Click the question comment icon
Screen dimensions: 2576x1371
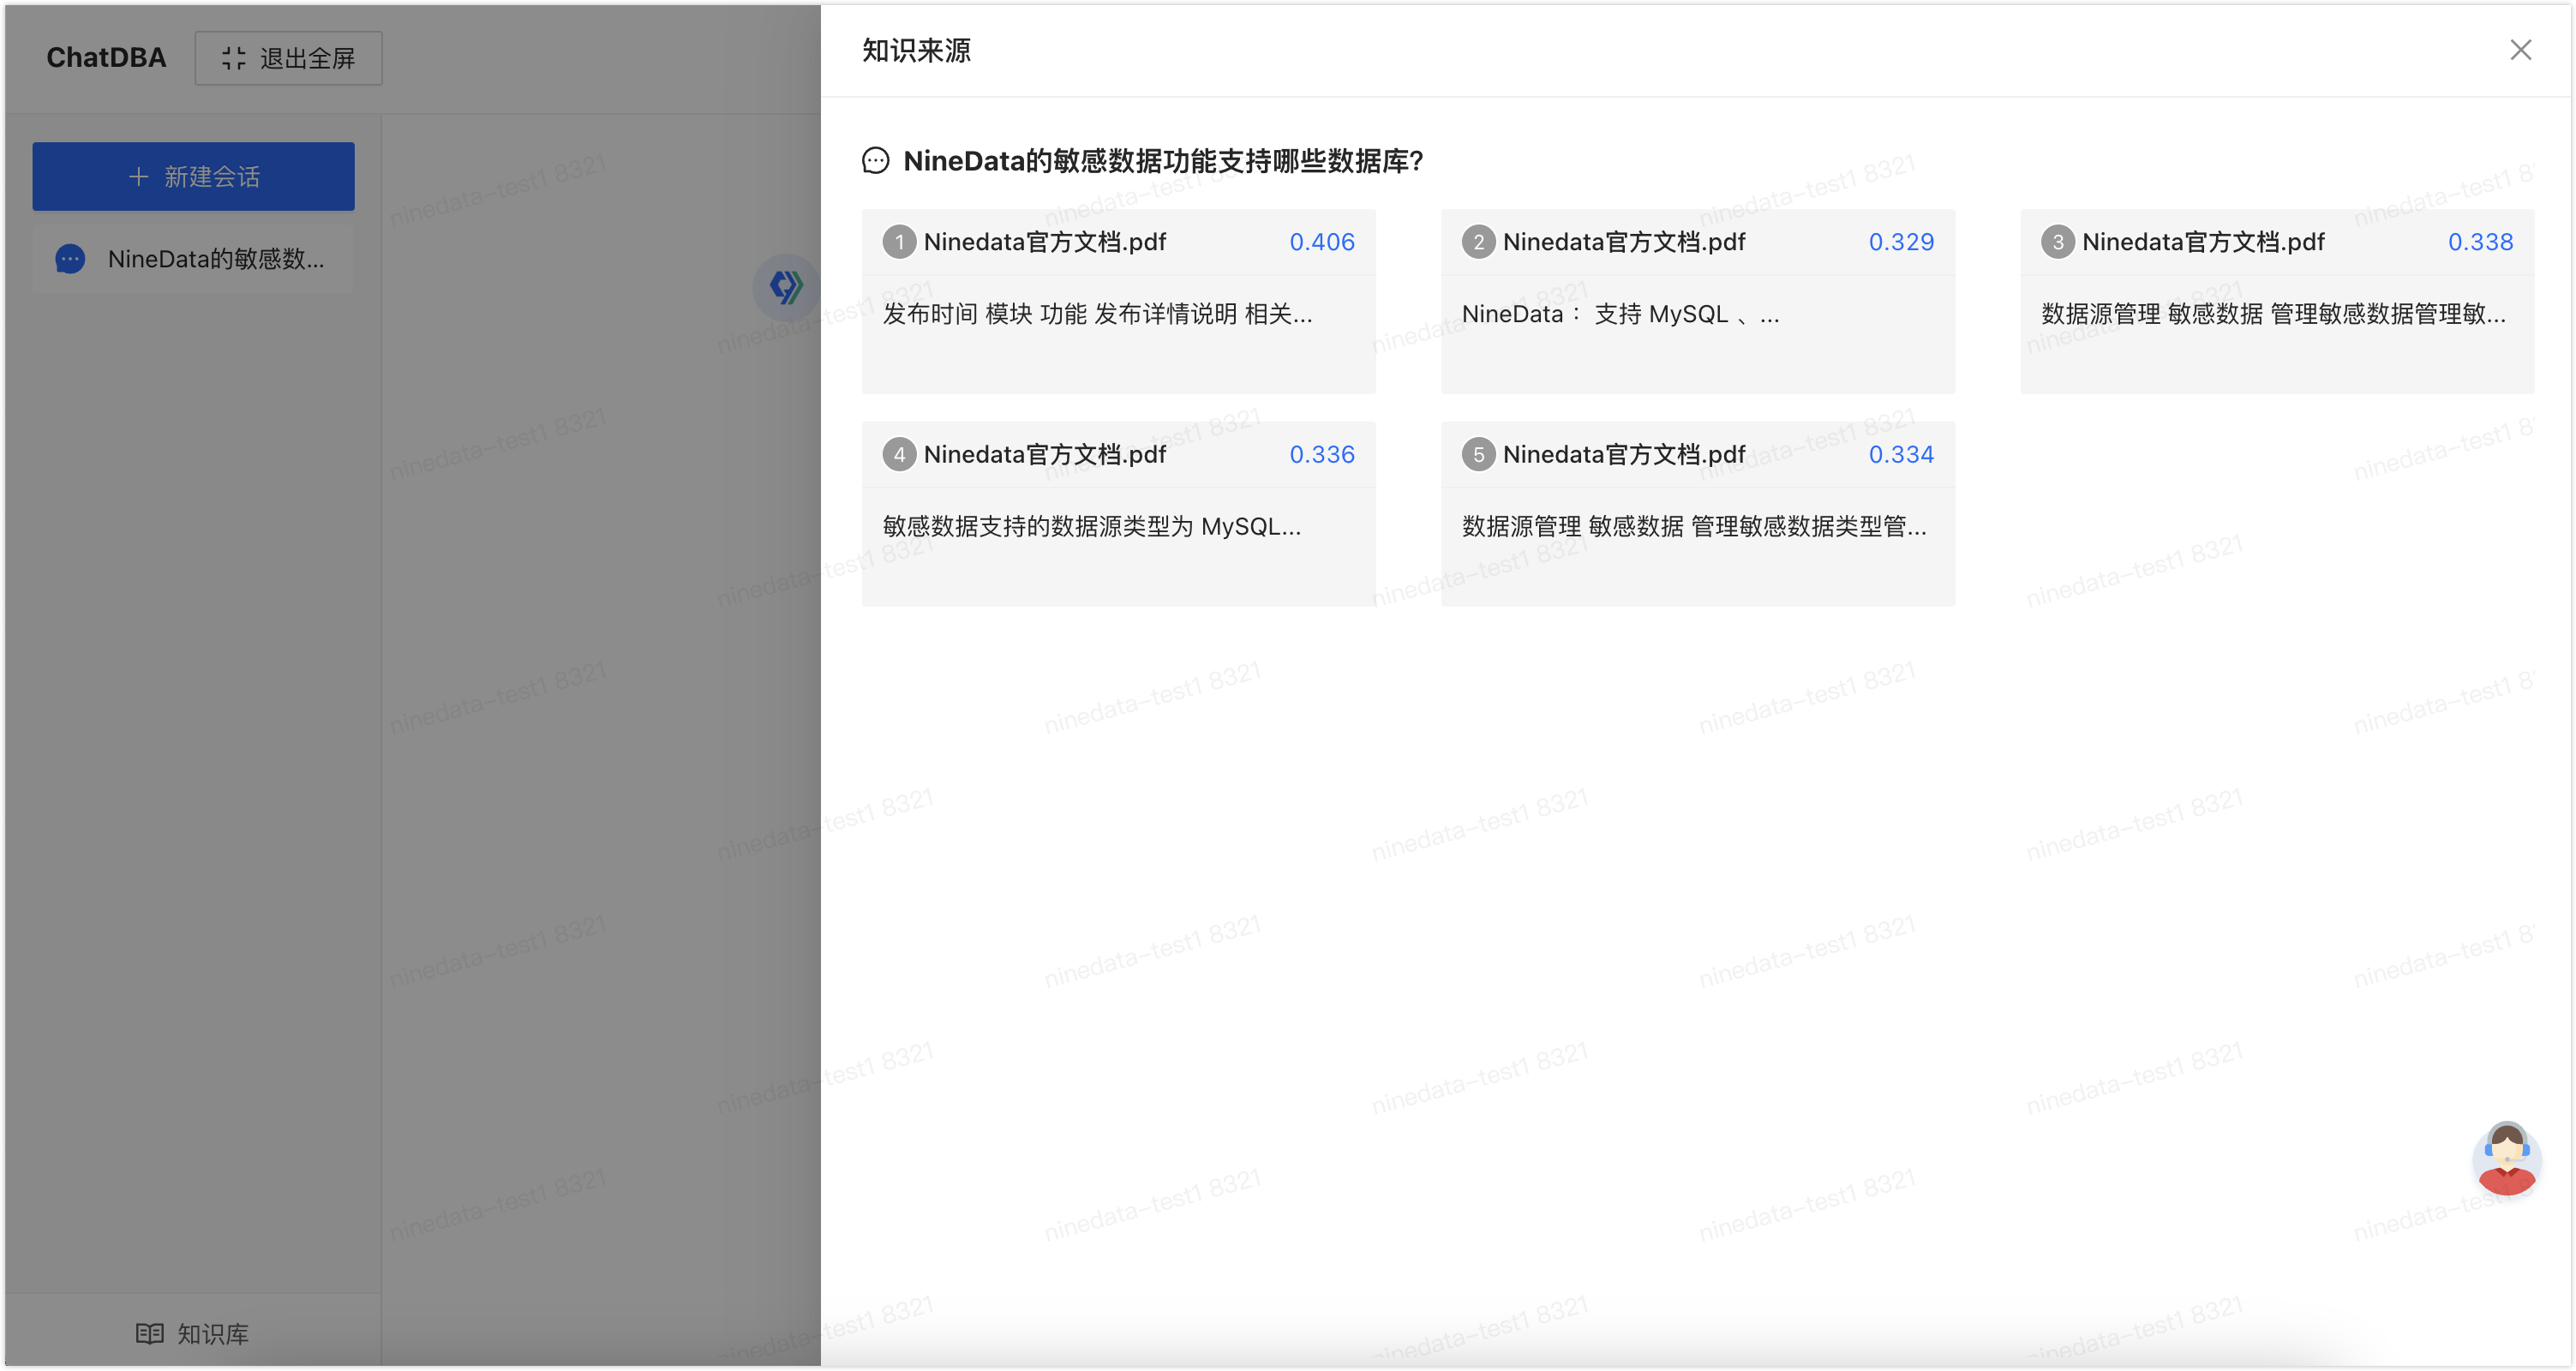pos(875,160)
